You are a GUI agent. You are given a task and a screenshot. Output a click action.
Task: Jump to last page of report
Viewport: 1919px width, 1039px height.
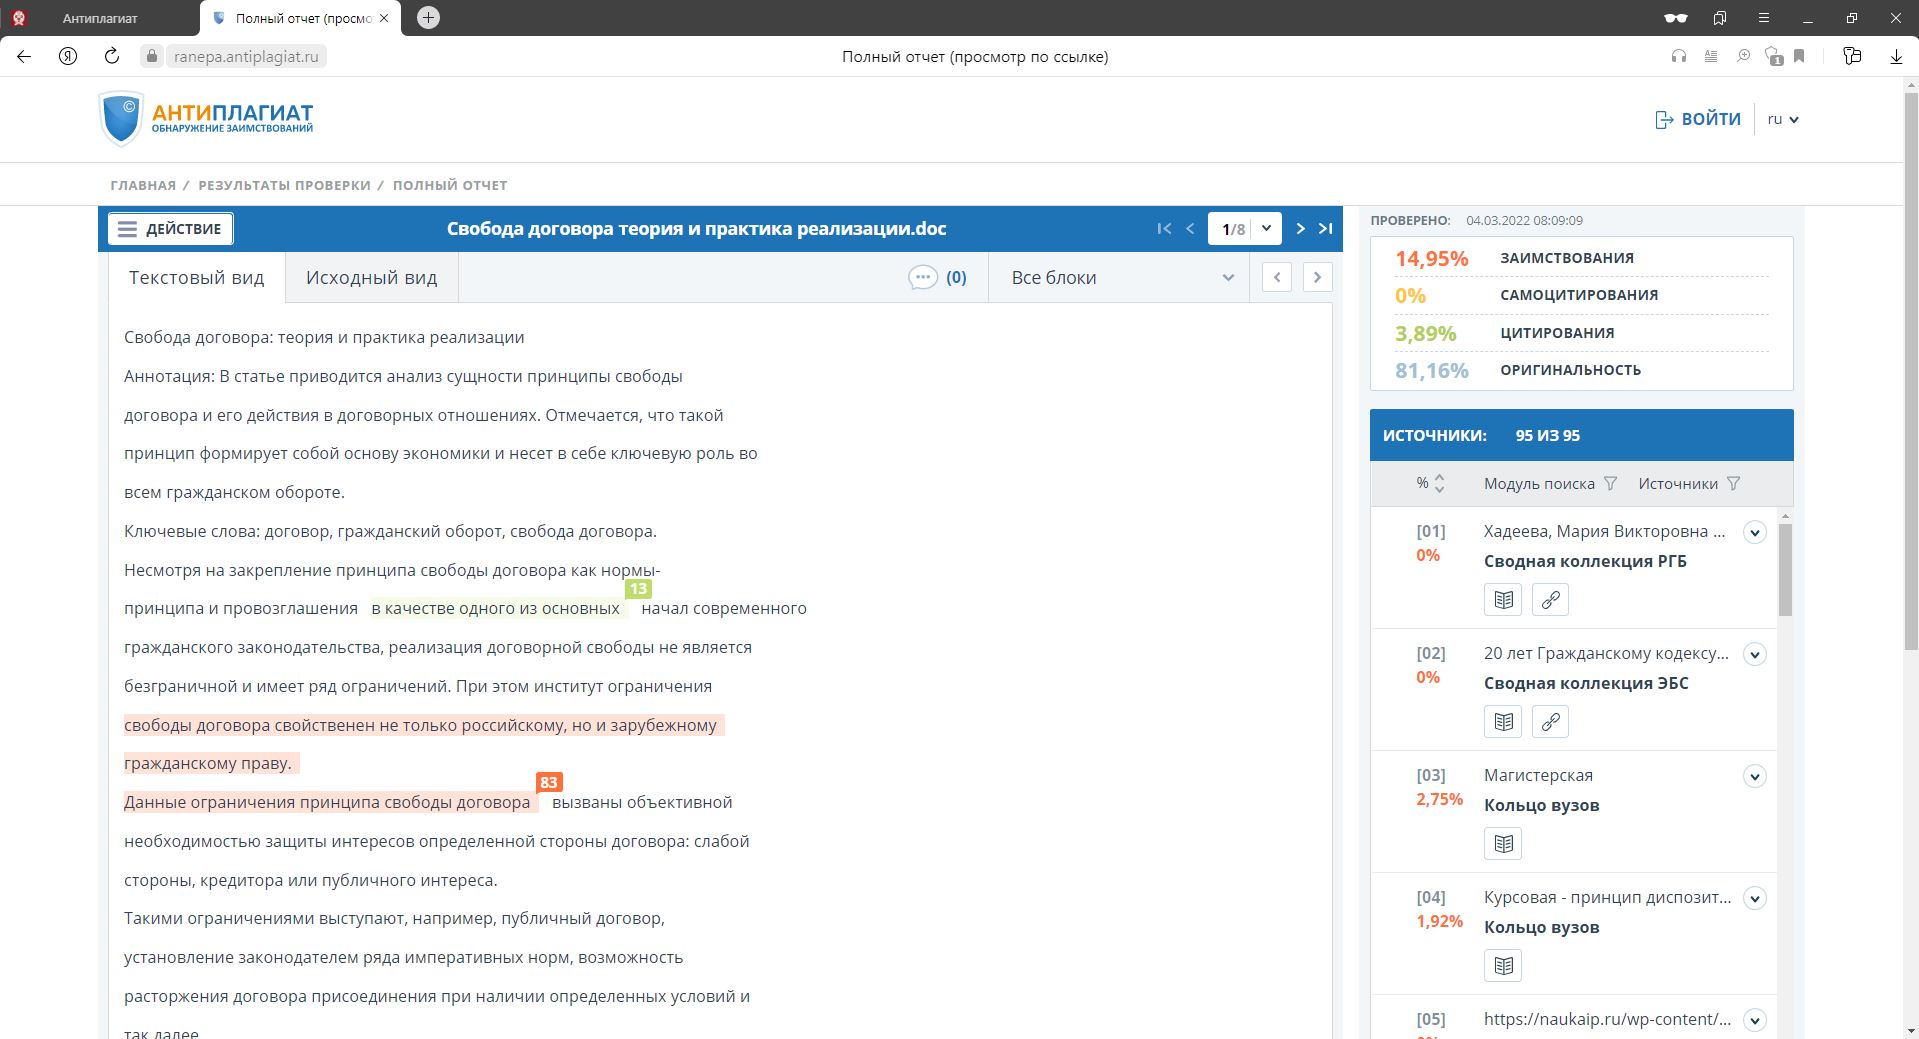[x=1325, y=229]
